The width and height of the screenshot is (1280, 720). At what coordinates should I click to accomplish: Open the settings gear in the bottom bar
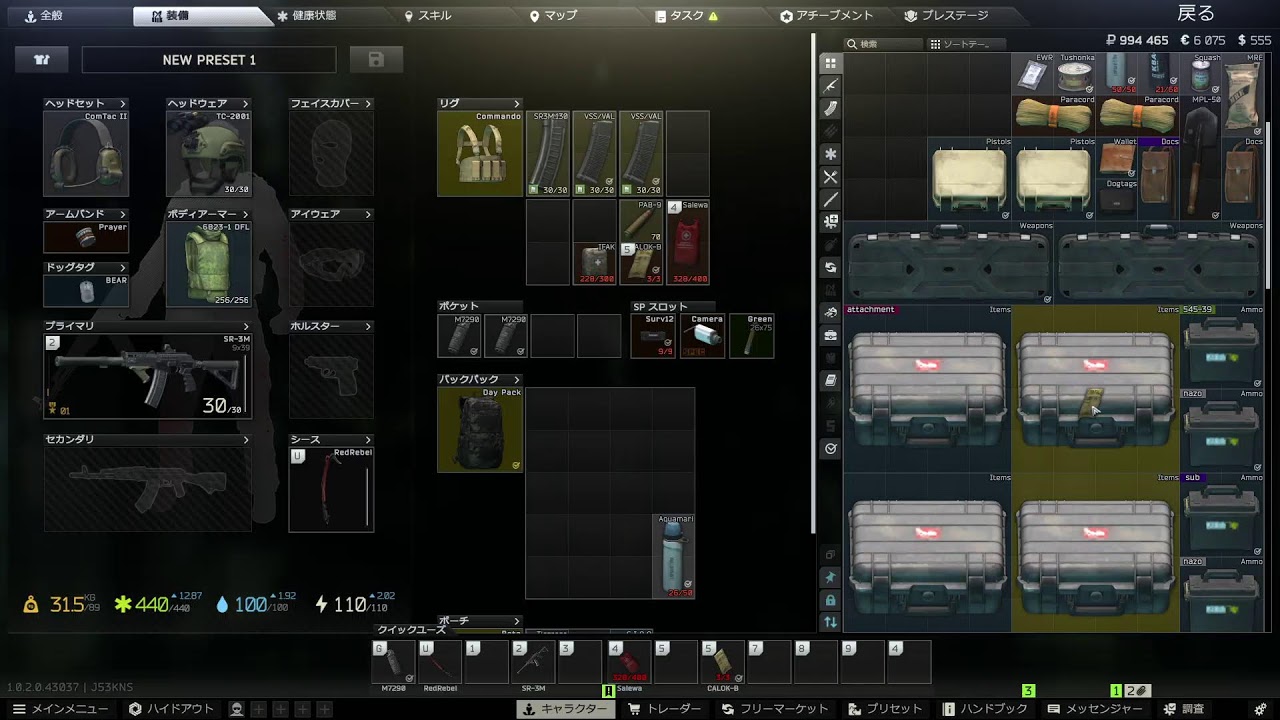pyautogui.click(x=1260, y=709)
